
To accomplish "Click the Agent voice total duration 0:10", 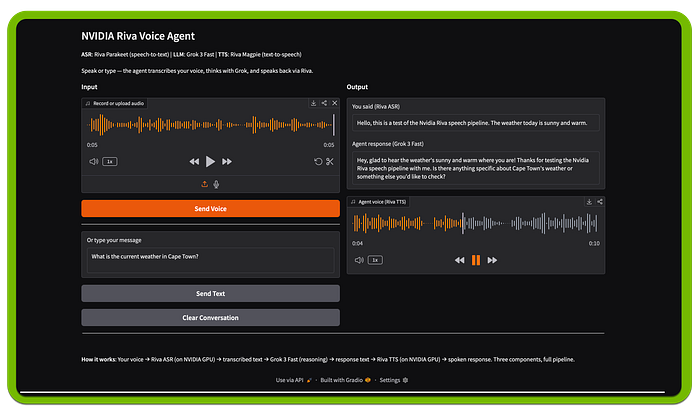I will click(594, 243).
